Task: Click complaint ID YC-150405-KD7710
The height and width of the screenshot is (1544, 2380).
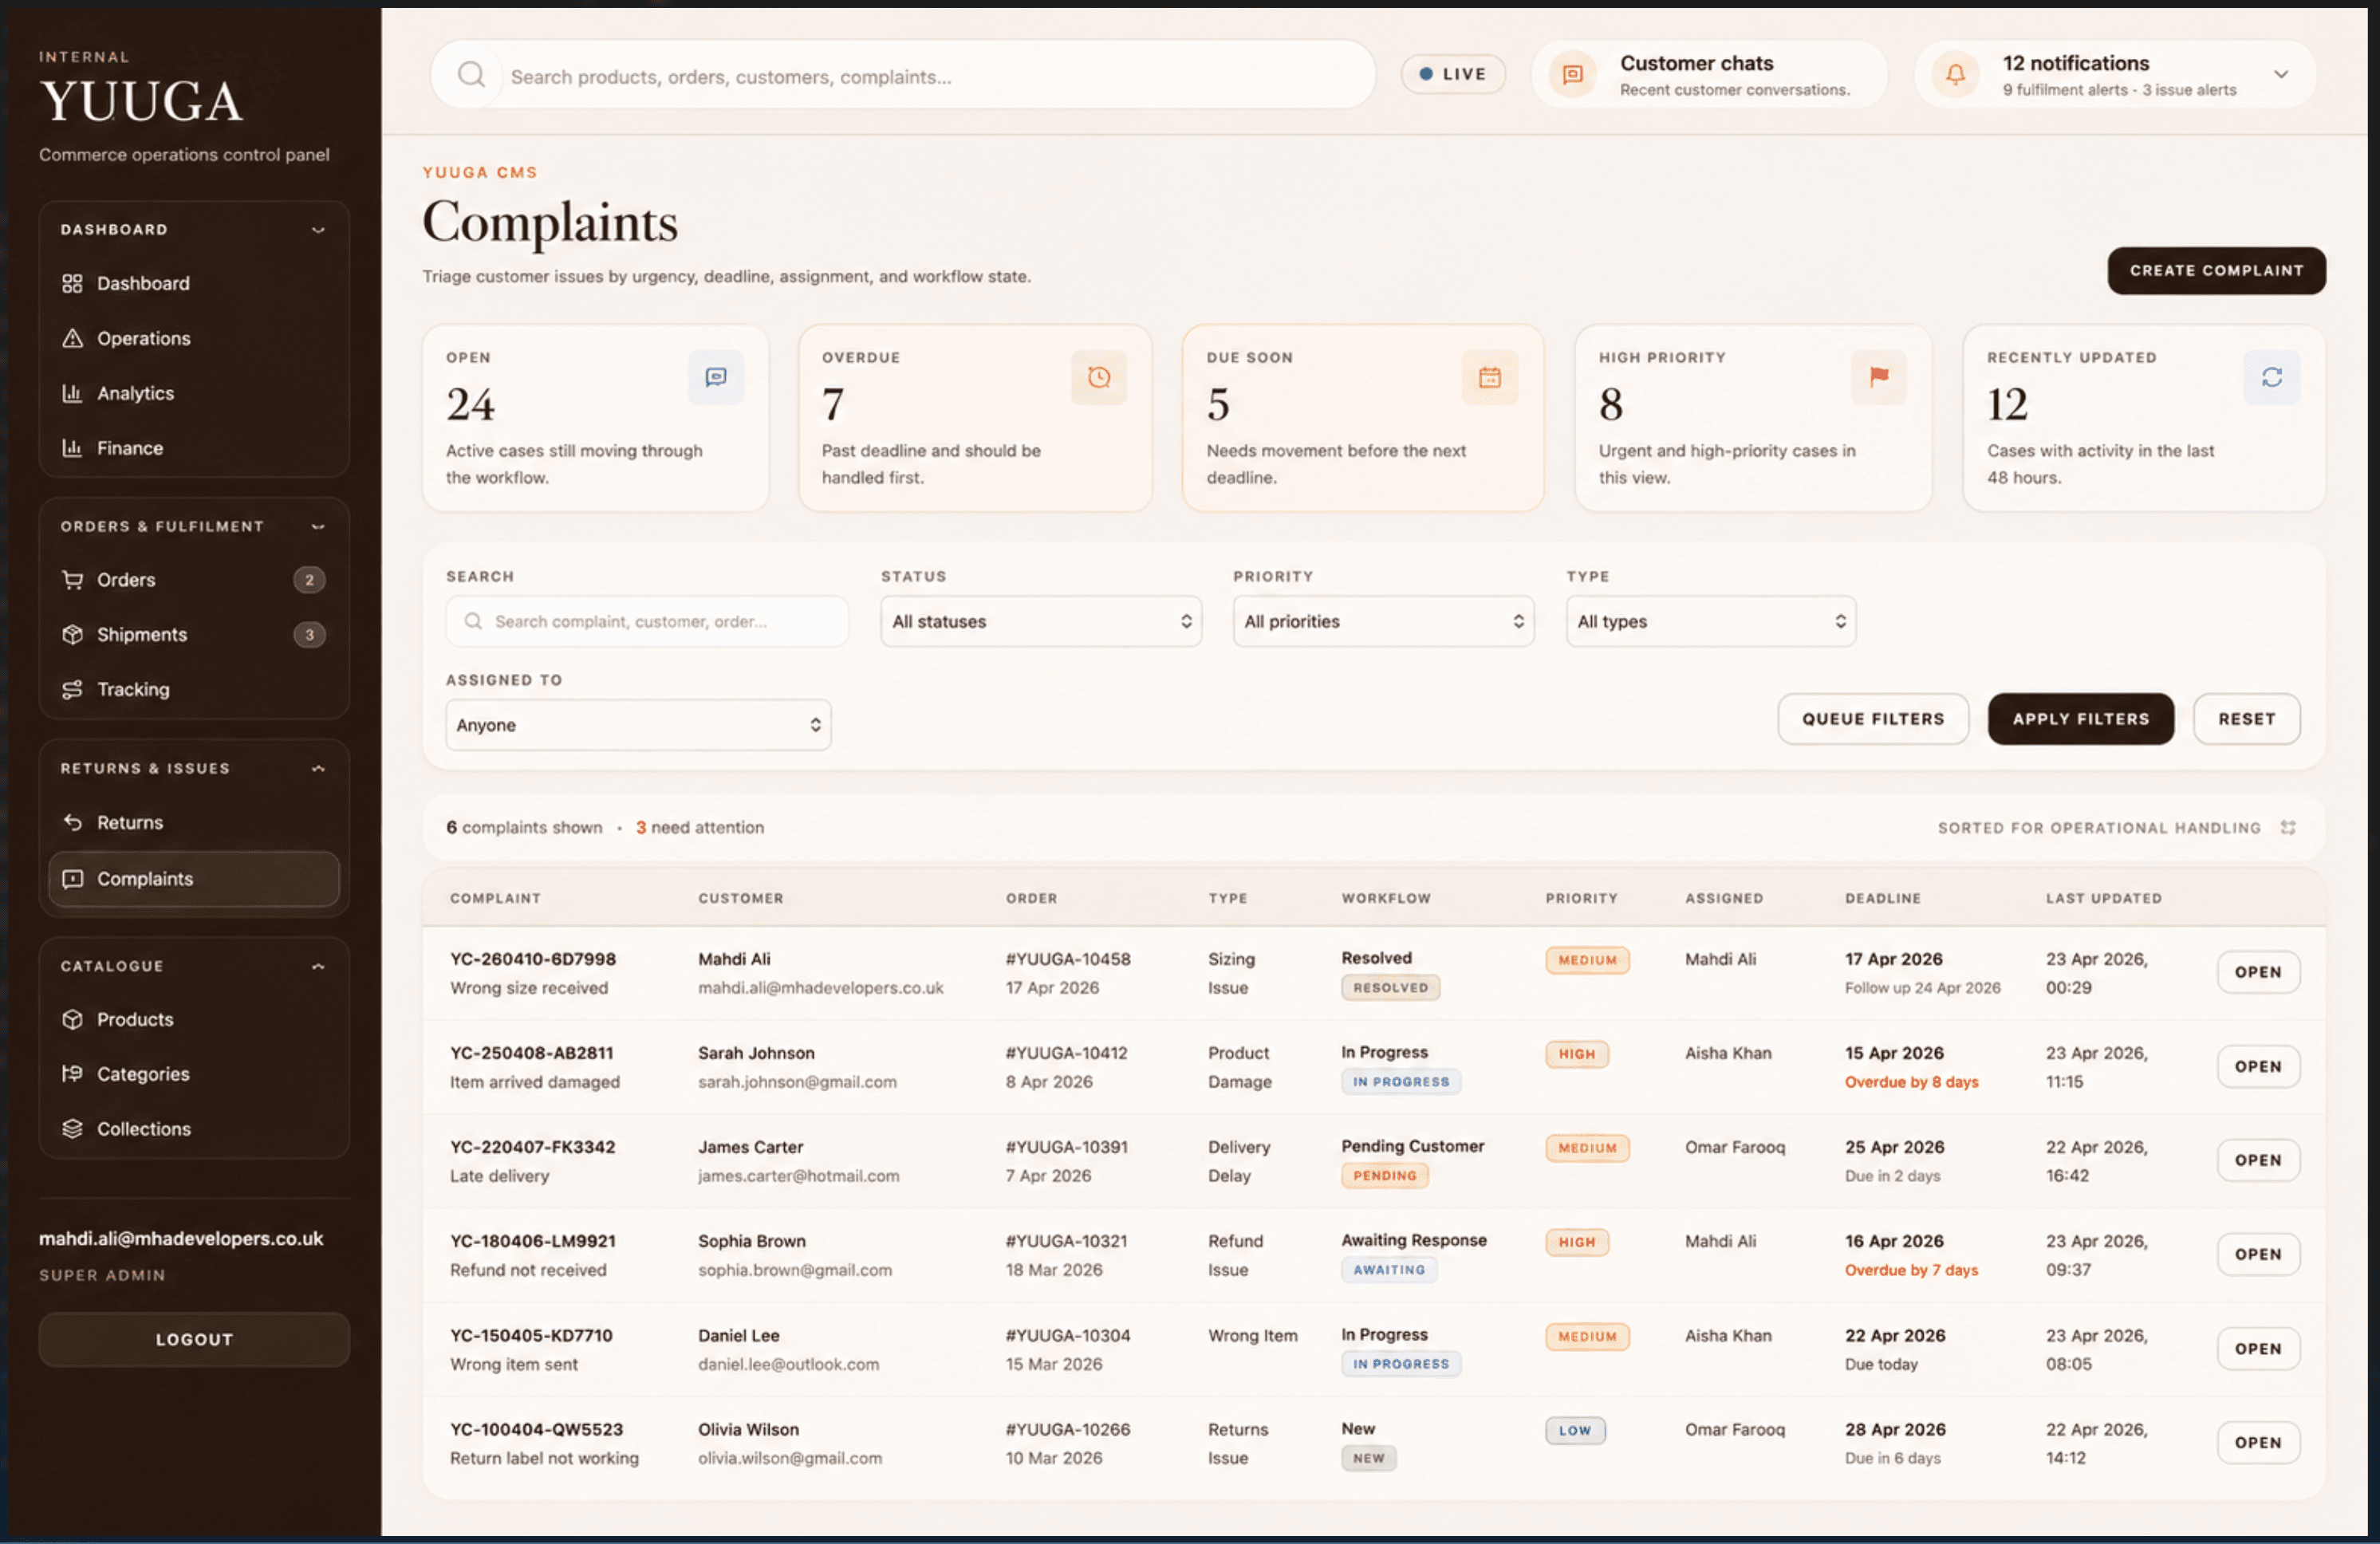Action: pyautogui.click(x=531, y=1336)
